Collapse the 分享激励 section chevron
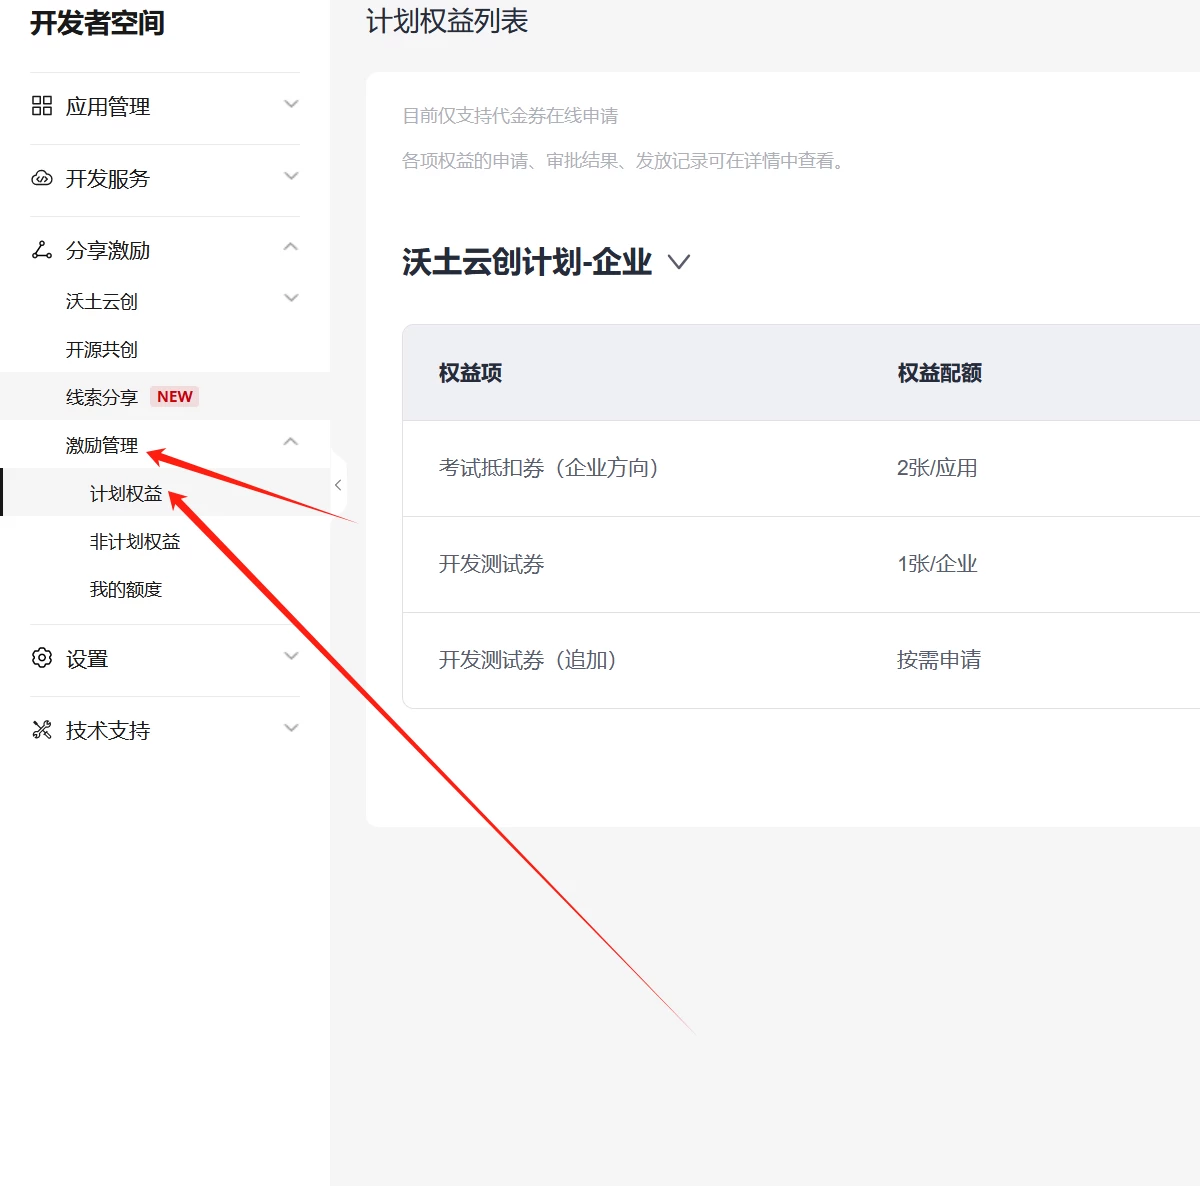1200x1186 pixels. [291, 247]
